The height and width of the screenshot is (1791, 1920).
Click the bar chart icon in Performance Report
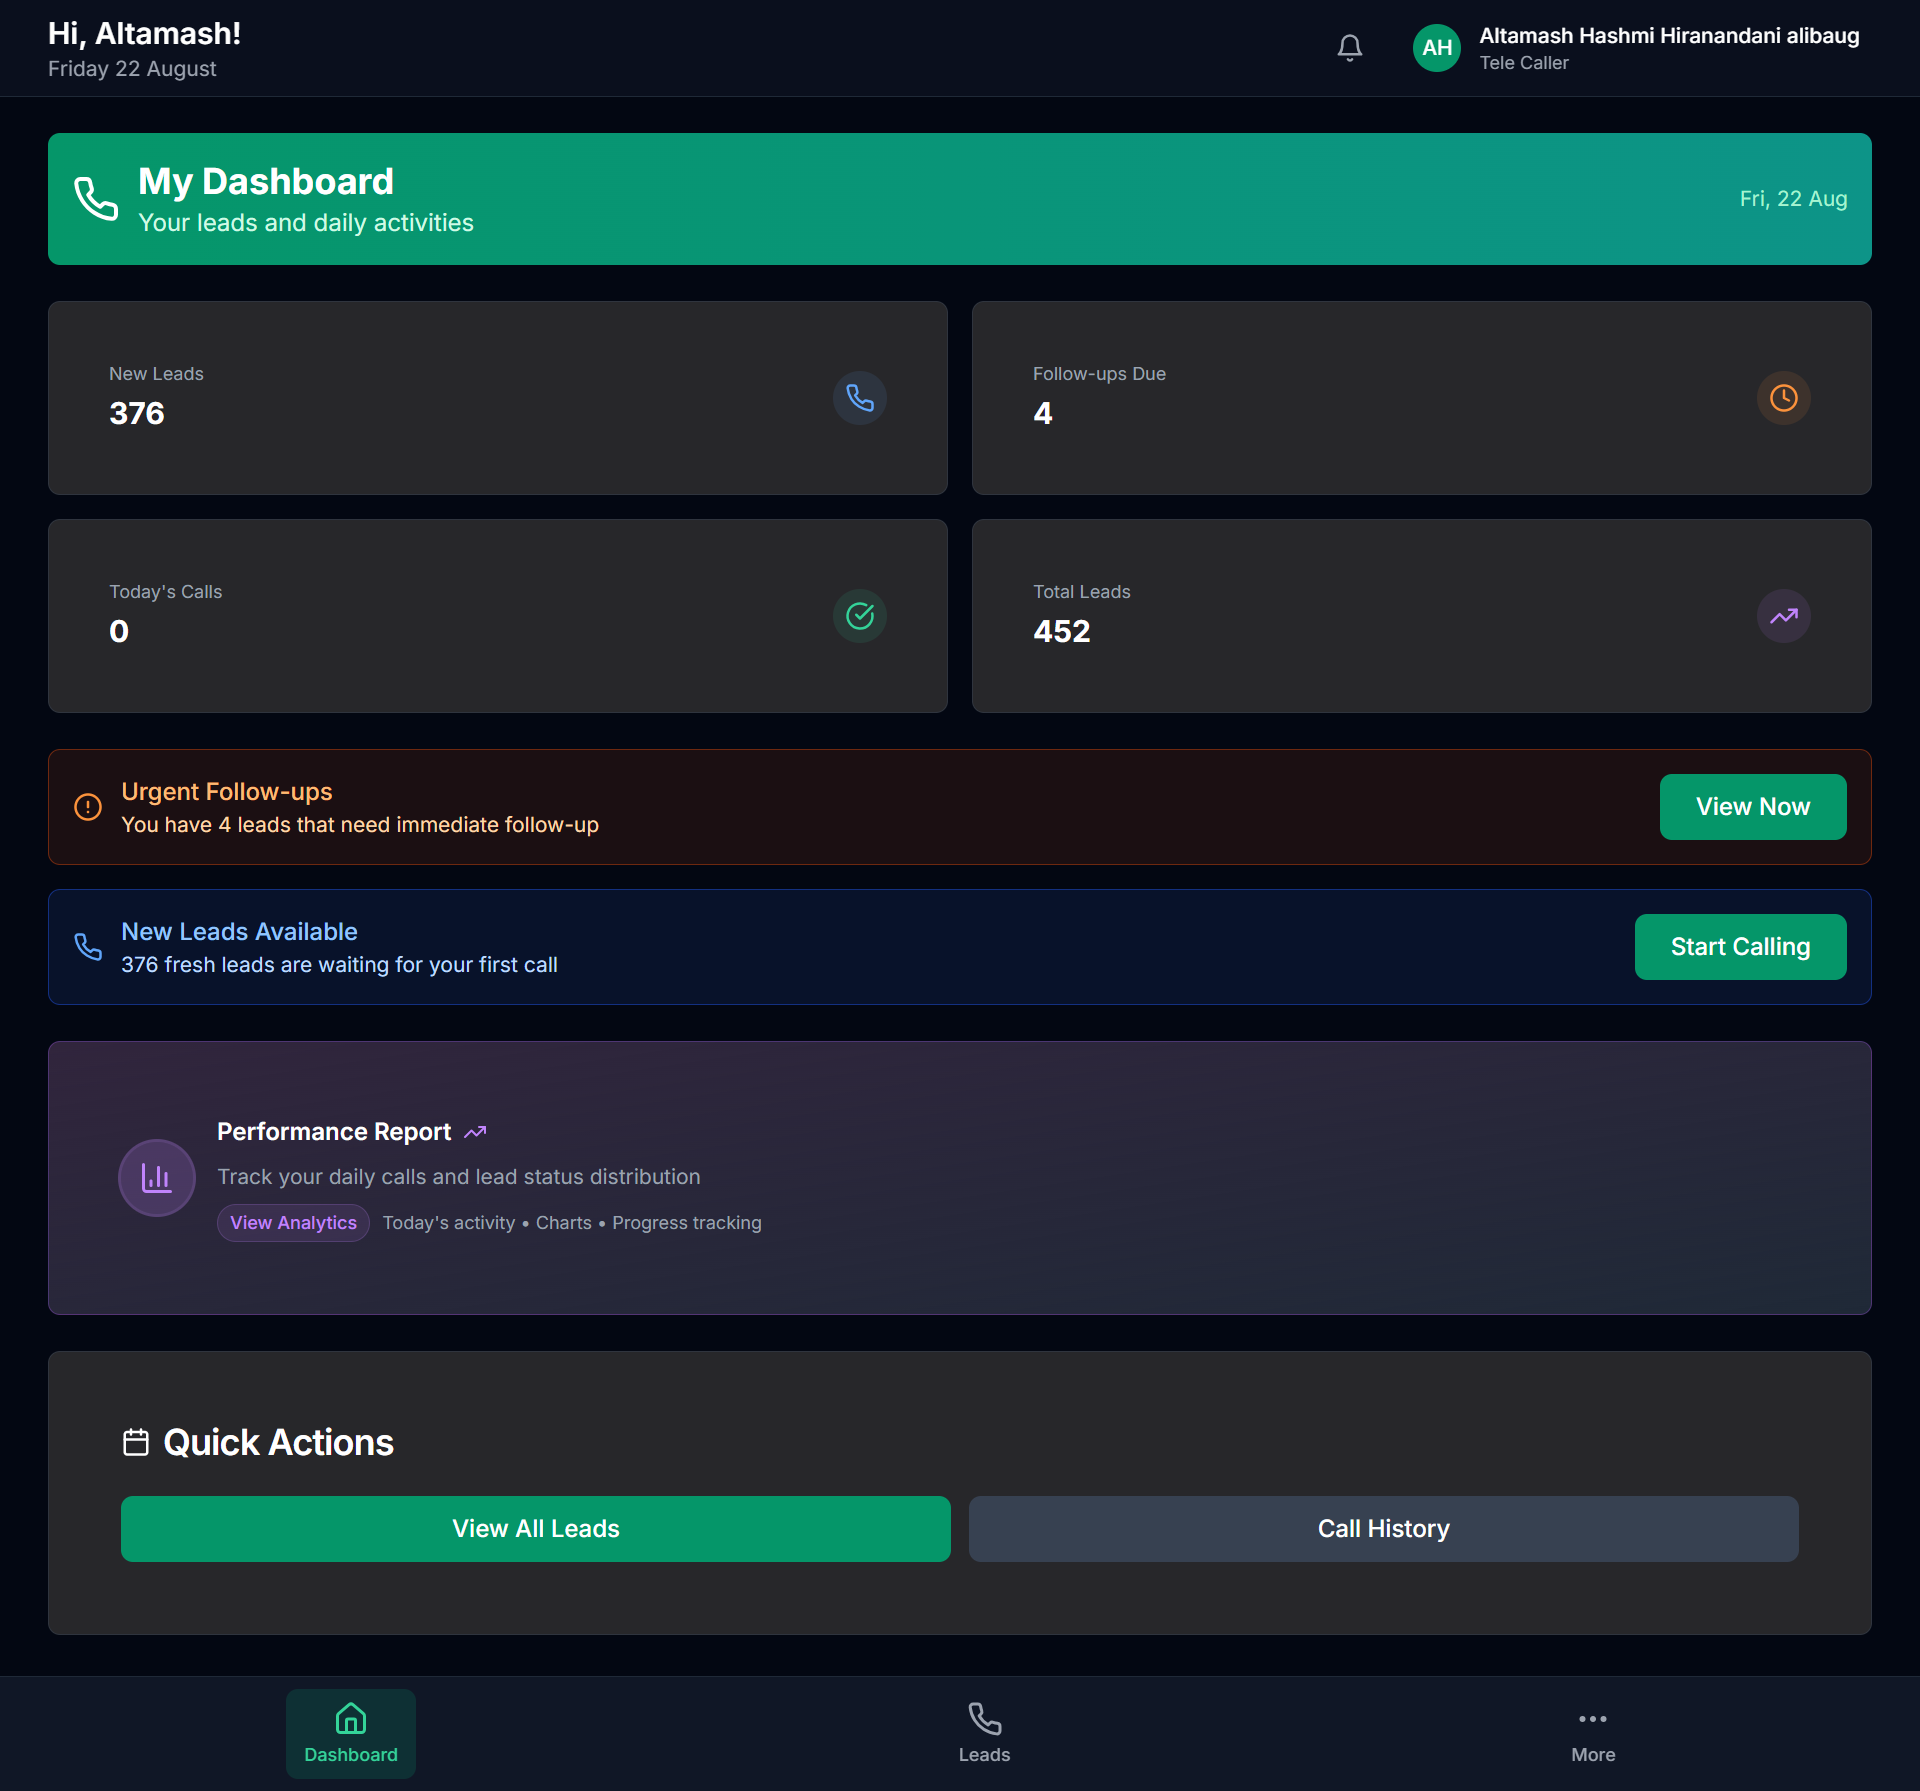(x=156, y=1178)
